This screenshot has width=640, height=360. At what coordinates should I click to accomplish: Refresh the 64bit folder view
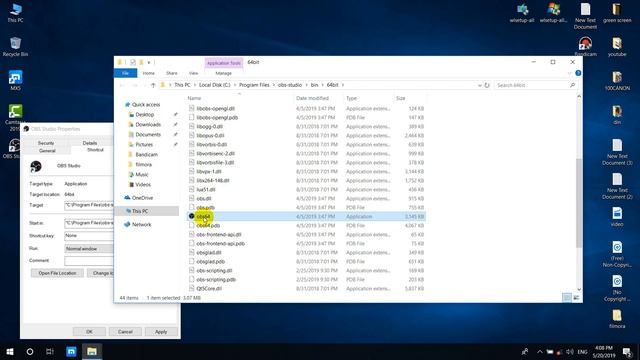pos(487,85)
